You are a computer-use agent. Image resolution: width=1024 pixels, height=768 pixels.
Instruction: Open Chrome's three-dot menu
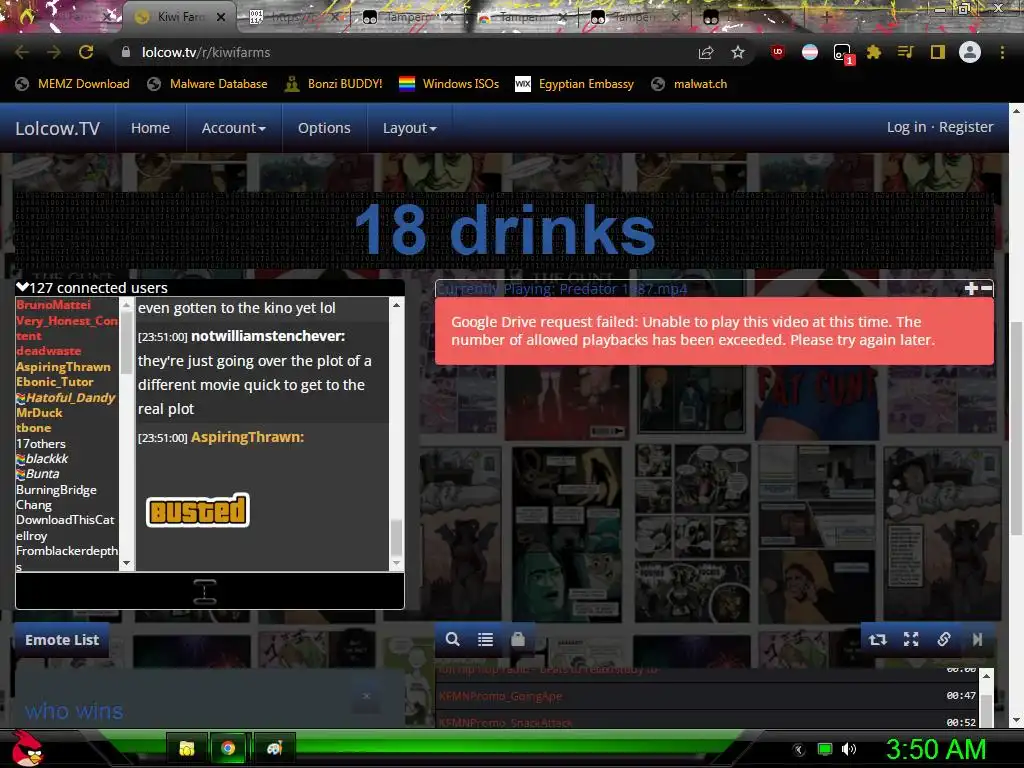point(1002,52)
